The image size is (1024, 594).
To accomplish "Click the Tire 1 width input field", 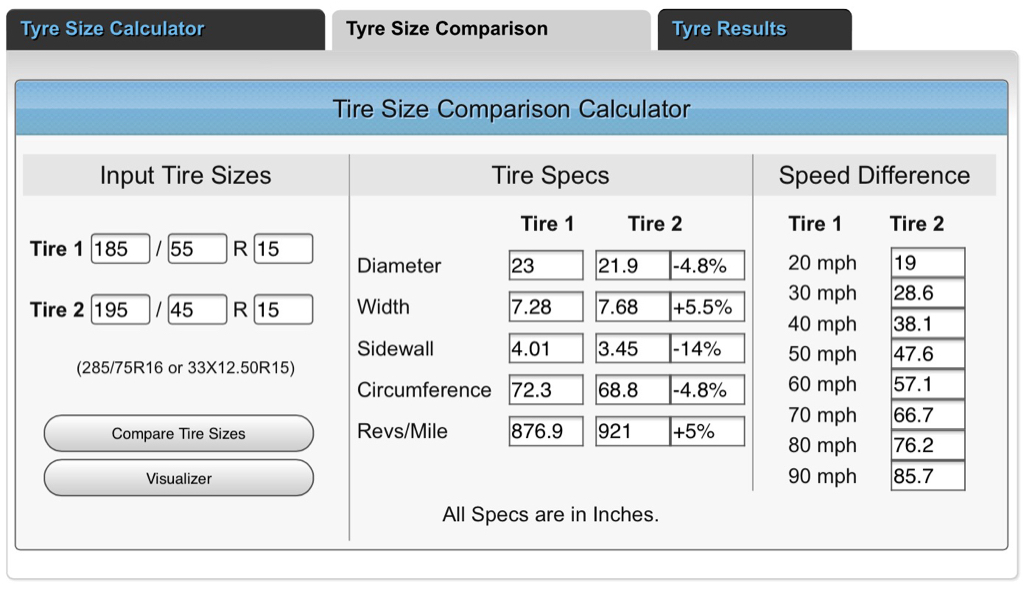I will coord(120,249).
